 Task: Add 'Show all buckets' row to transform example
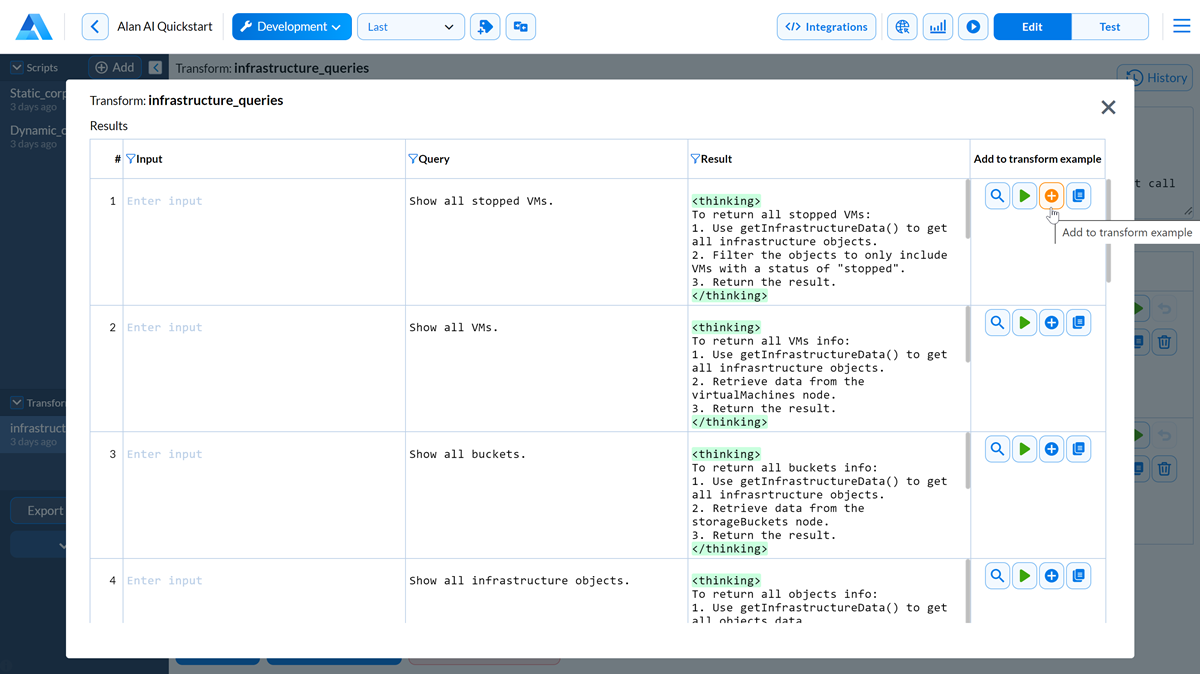(1051, 450)
